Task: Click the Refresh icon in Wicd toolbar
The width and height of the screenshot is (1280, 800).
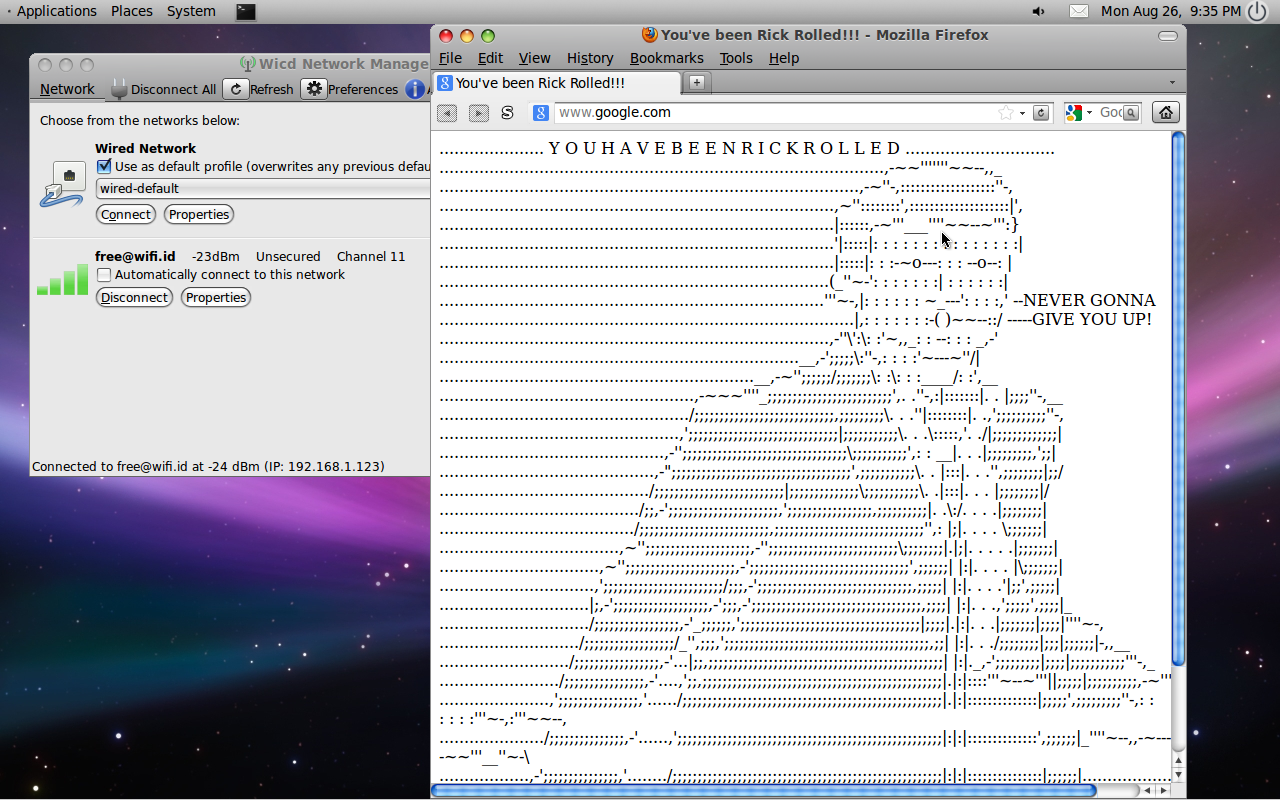Action: [x=236, y=89]
